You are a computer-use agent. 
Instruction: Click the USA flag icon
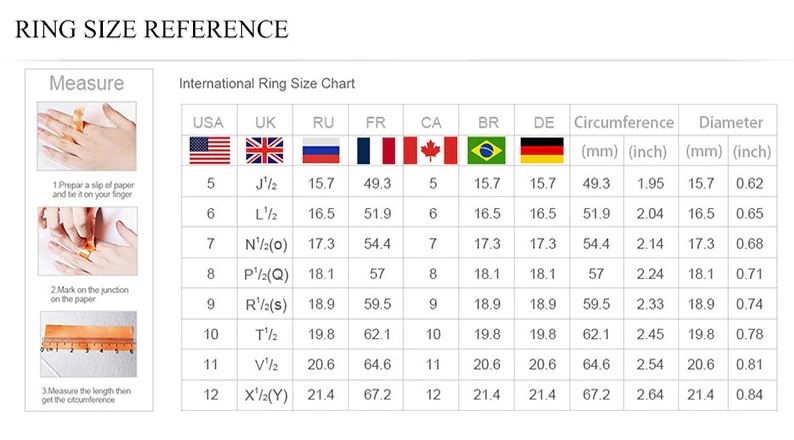[x=210, y=151]
